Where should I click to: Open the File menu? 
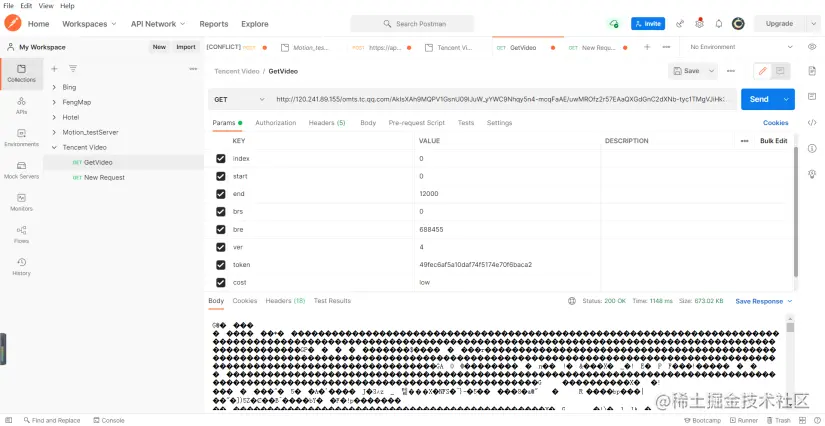(8, 6)
